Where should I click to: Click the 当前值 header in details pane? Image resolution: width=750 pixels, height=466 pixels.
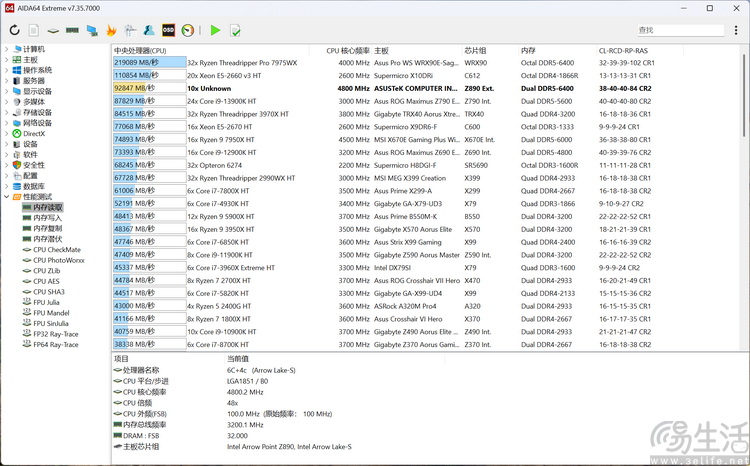pyautogui.click(x=237, y=358)
